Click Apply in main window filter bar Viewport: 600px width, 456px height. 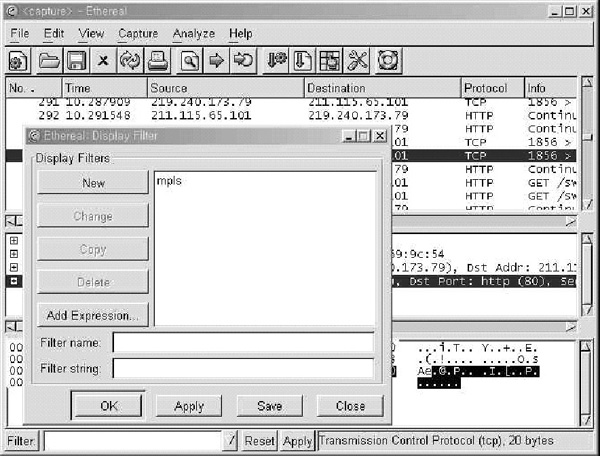coord(298,441)
